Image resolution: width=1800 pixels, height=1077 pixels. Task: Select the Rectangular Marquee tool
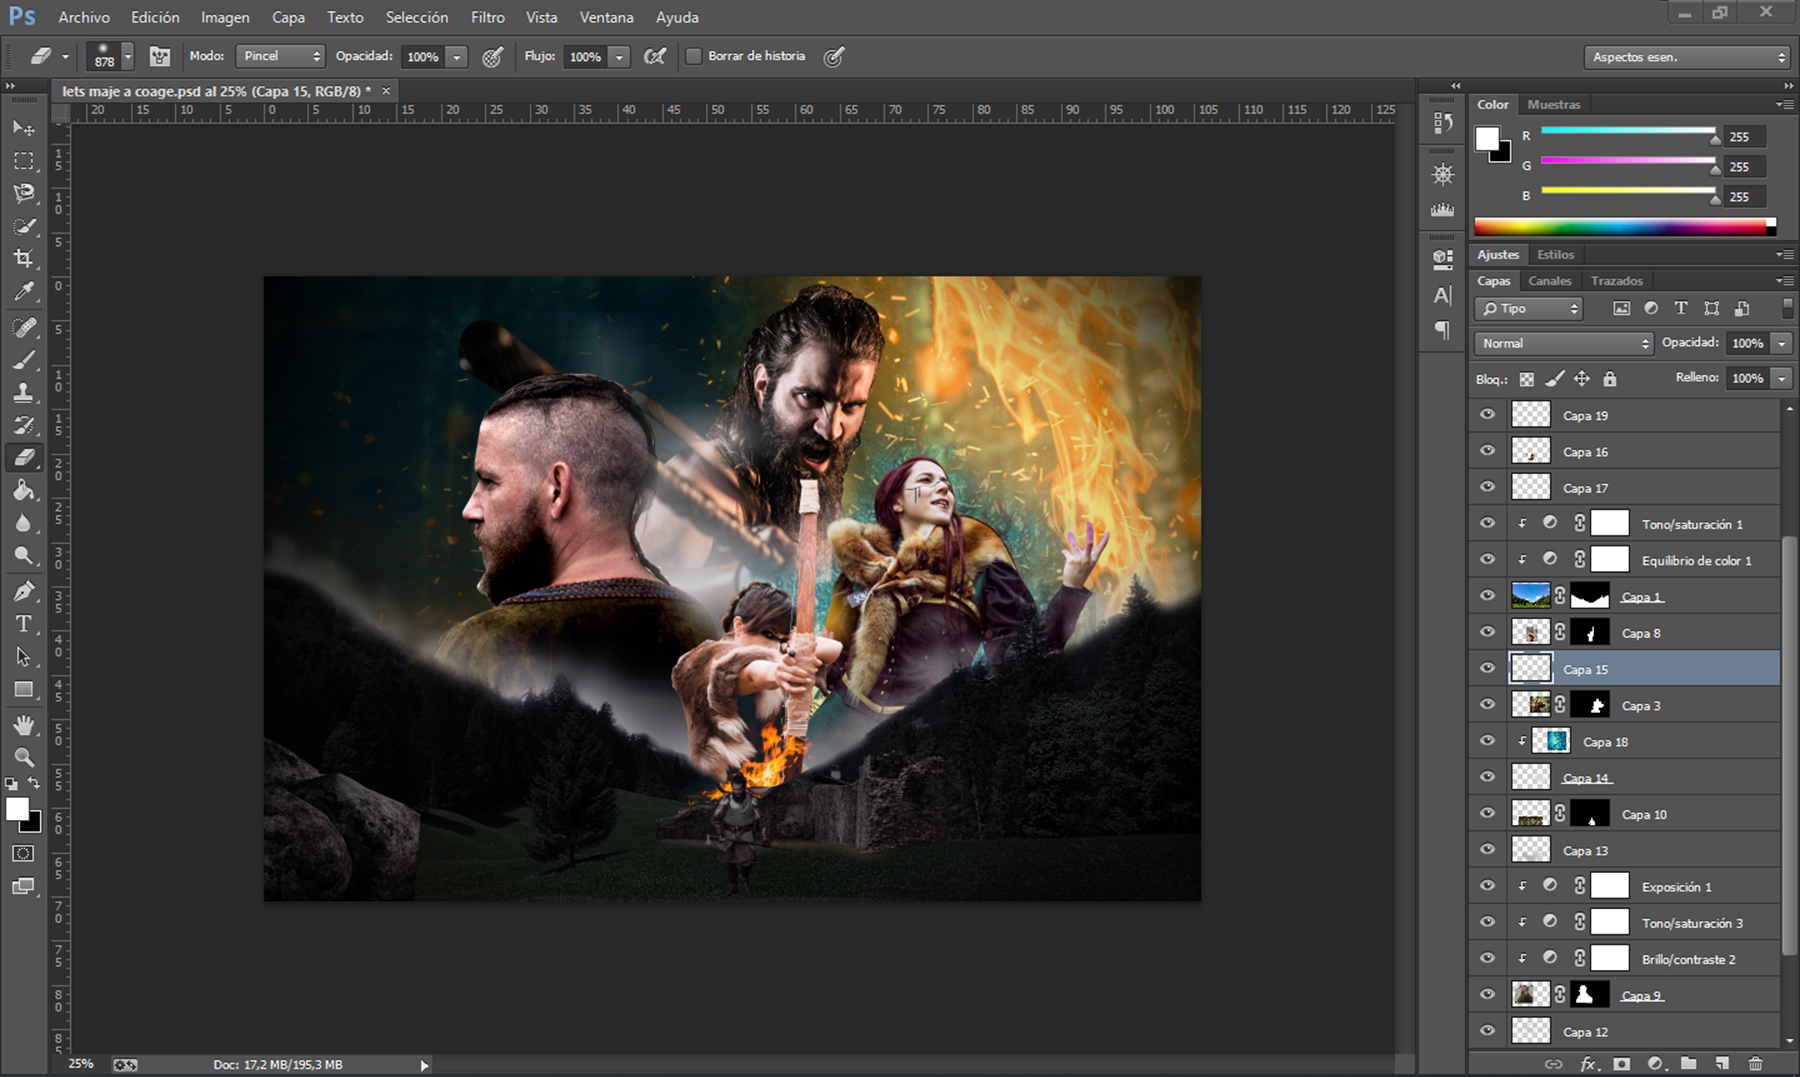[x=24, y=161]
